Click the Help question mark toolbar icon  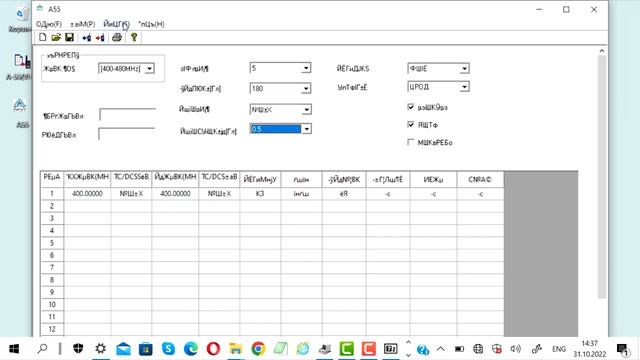(134, 38)
